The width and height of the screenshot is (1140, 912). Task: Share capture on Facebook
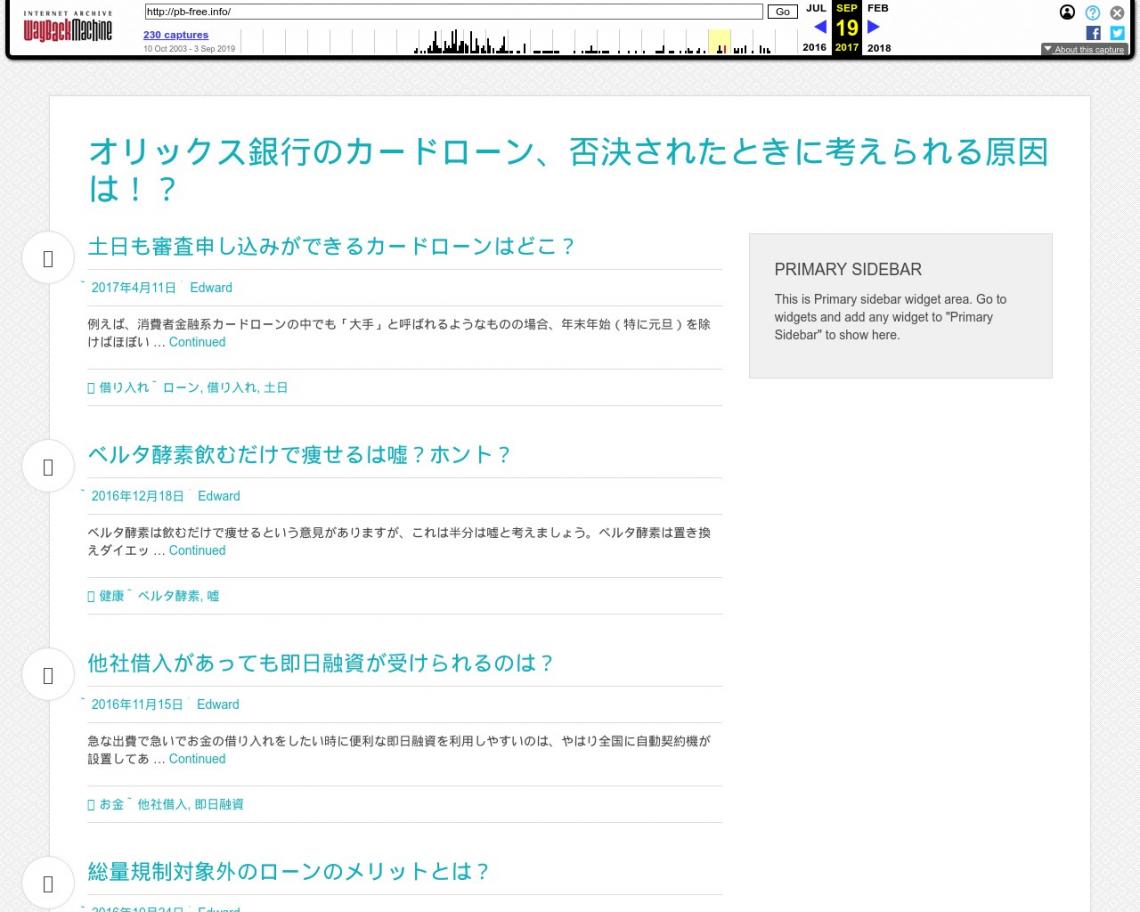1093,33
